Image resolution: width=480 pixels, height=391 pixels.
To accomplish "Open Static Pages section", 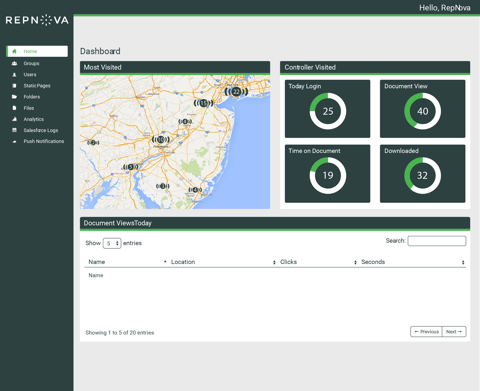I will 37,86.
